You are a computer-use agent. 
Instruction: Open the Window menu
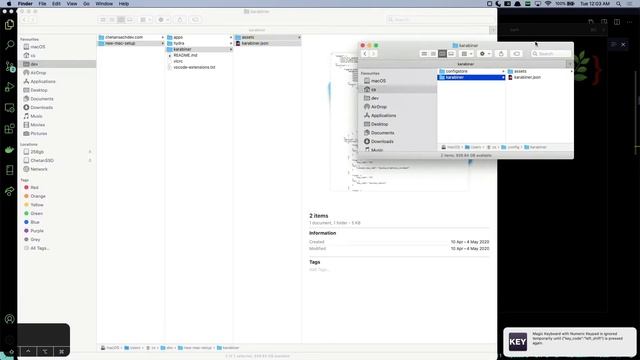coord(104,4)
